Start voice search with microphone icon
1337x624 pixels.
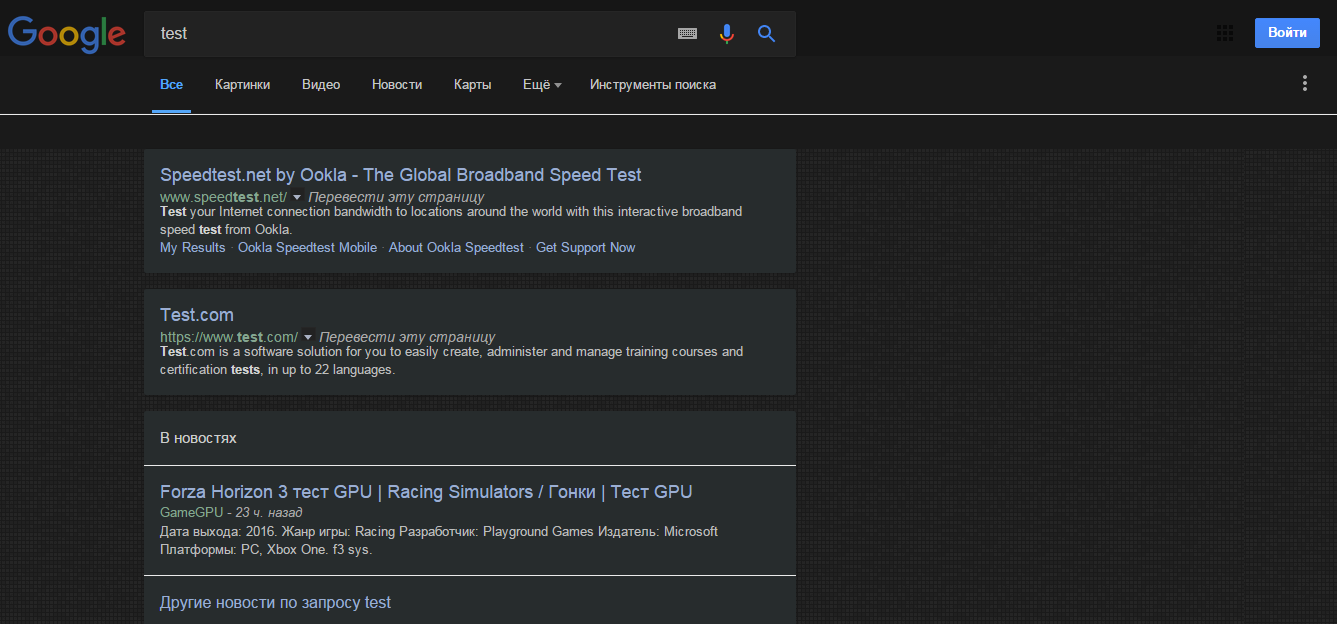click(x=727, y=33)
